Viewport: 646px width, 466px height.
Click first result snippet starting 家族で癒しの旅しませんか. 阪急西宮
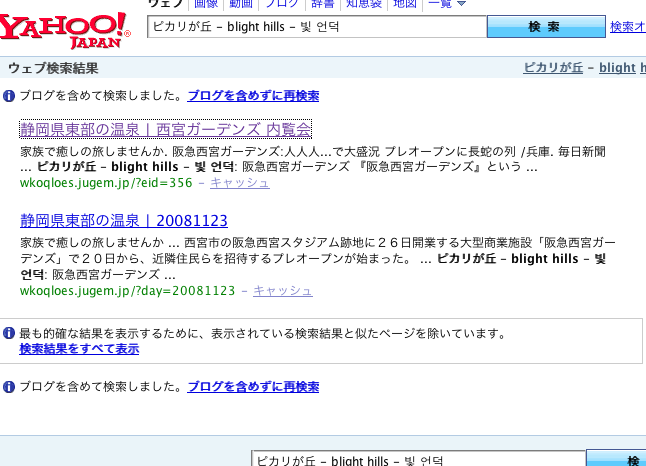pos(313,159)
